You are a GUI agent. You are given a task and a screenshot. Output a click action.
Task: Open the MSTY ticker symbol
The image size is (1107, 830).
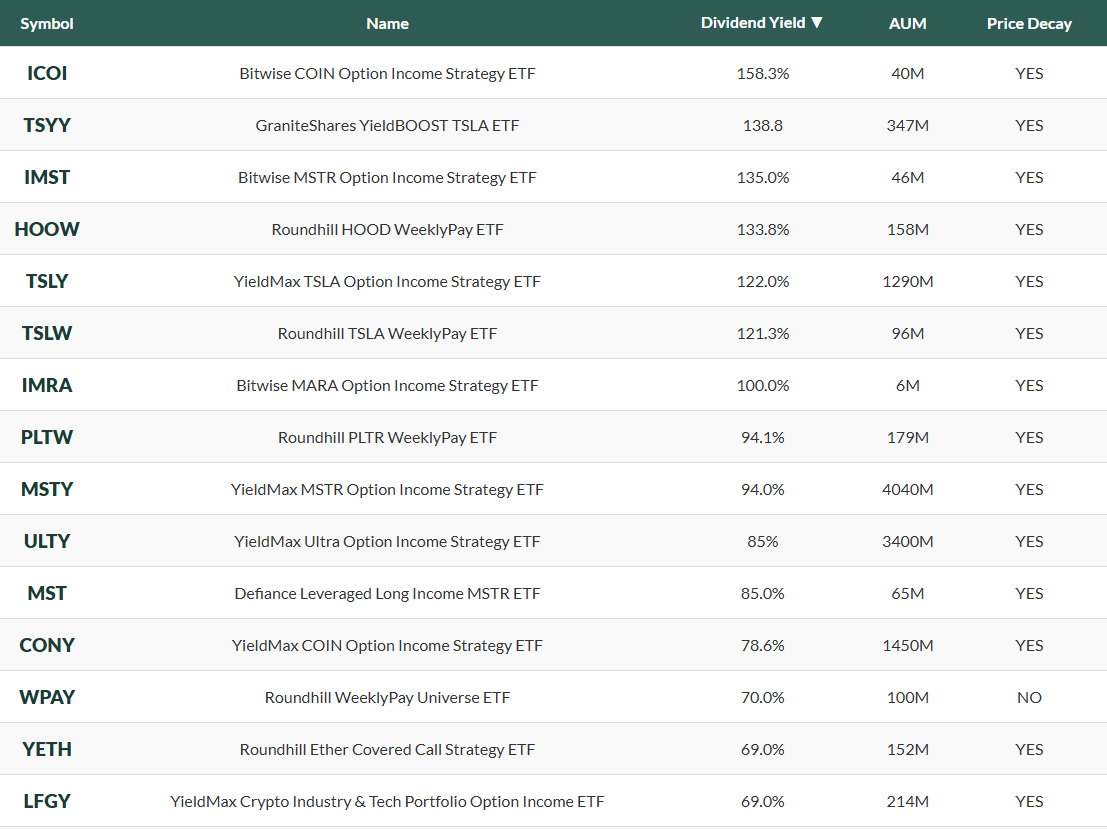coord(47,489)
